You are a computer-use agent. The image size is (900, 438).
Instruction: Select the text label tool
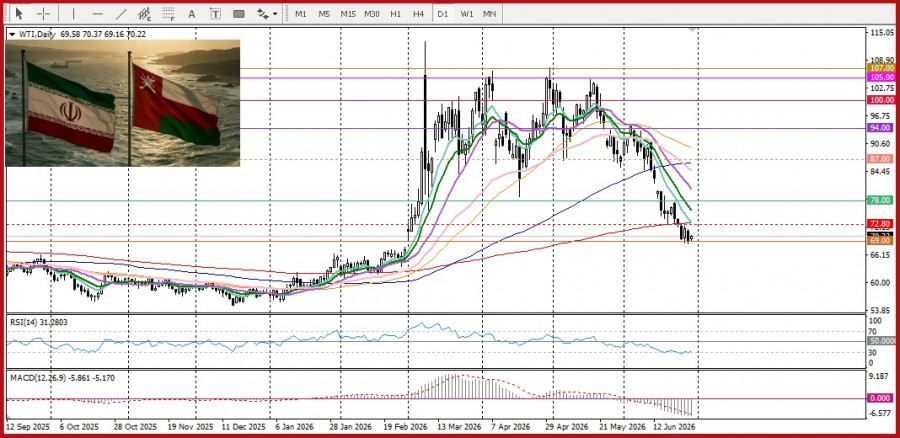(215, 14)
